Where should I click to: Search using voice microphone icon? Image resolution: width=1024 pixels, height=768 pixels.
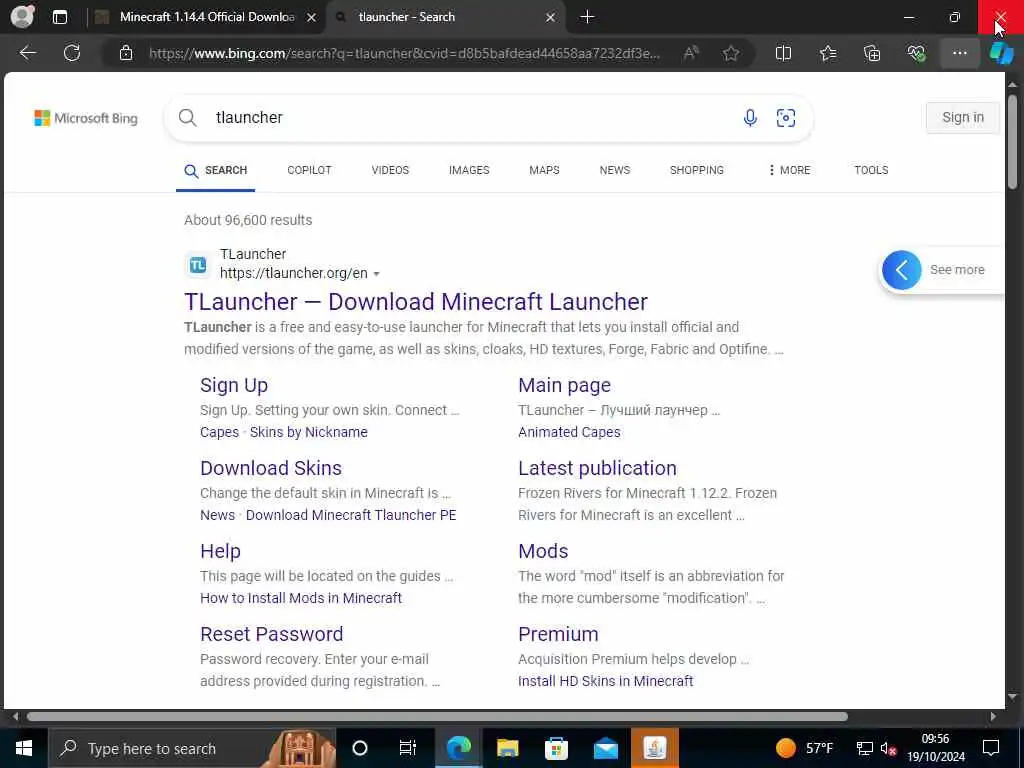(750, 118)
